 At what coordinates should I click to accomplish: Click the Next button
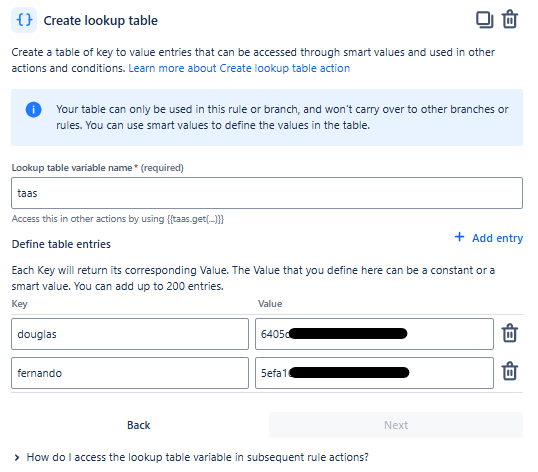[x=396, y=425]
